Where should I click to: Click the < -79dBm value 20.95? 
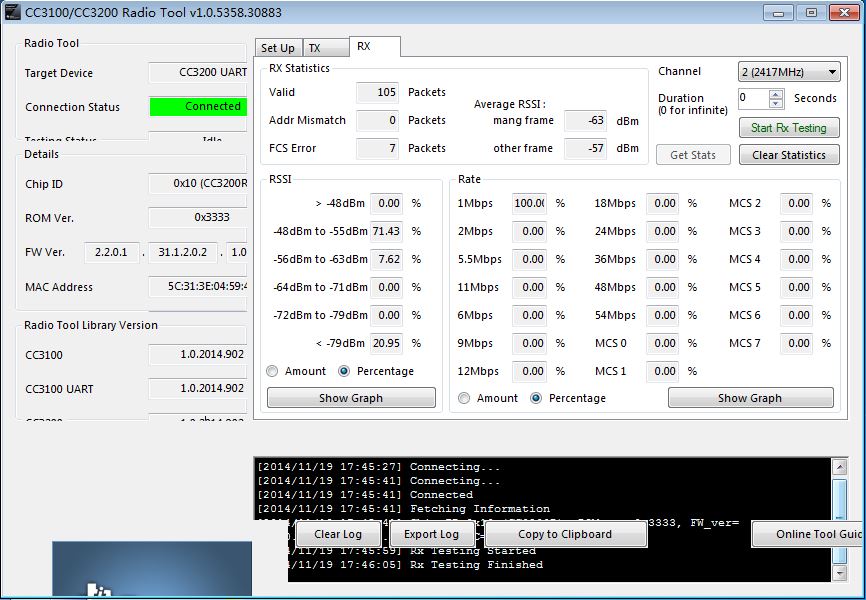click(386, 343)
